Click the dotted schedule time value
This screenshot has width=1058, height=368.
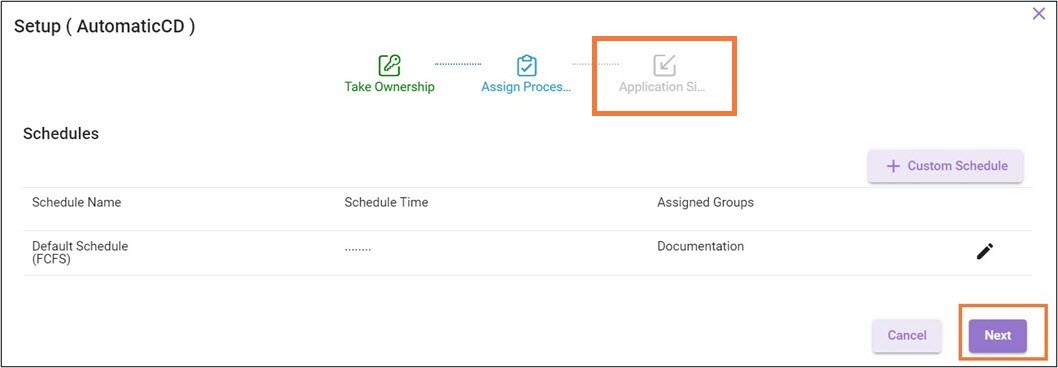pos(358,248)
